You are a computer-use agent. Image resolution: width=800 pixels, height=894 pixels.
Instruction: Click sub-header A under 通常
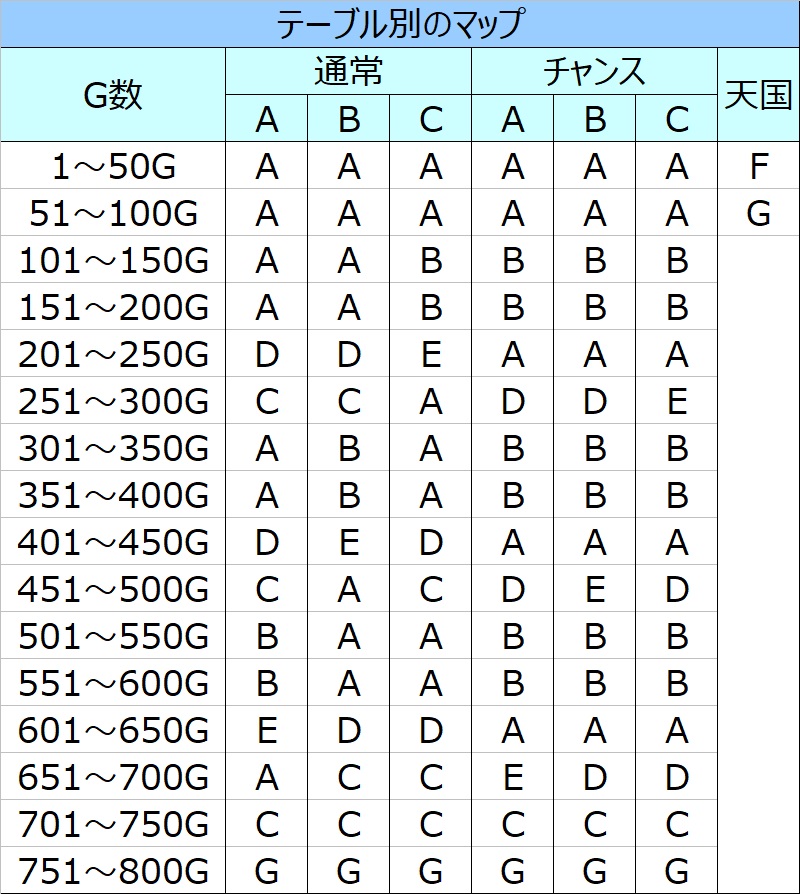267,120
